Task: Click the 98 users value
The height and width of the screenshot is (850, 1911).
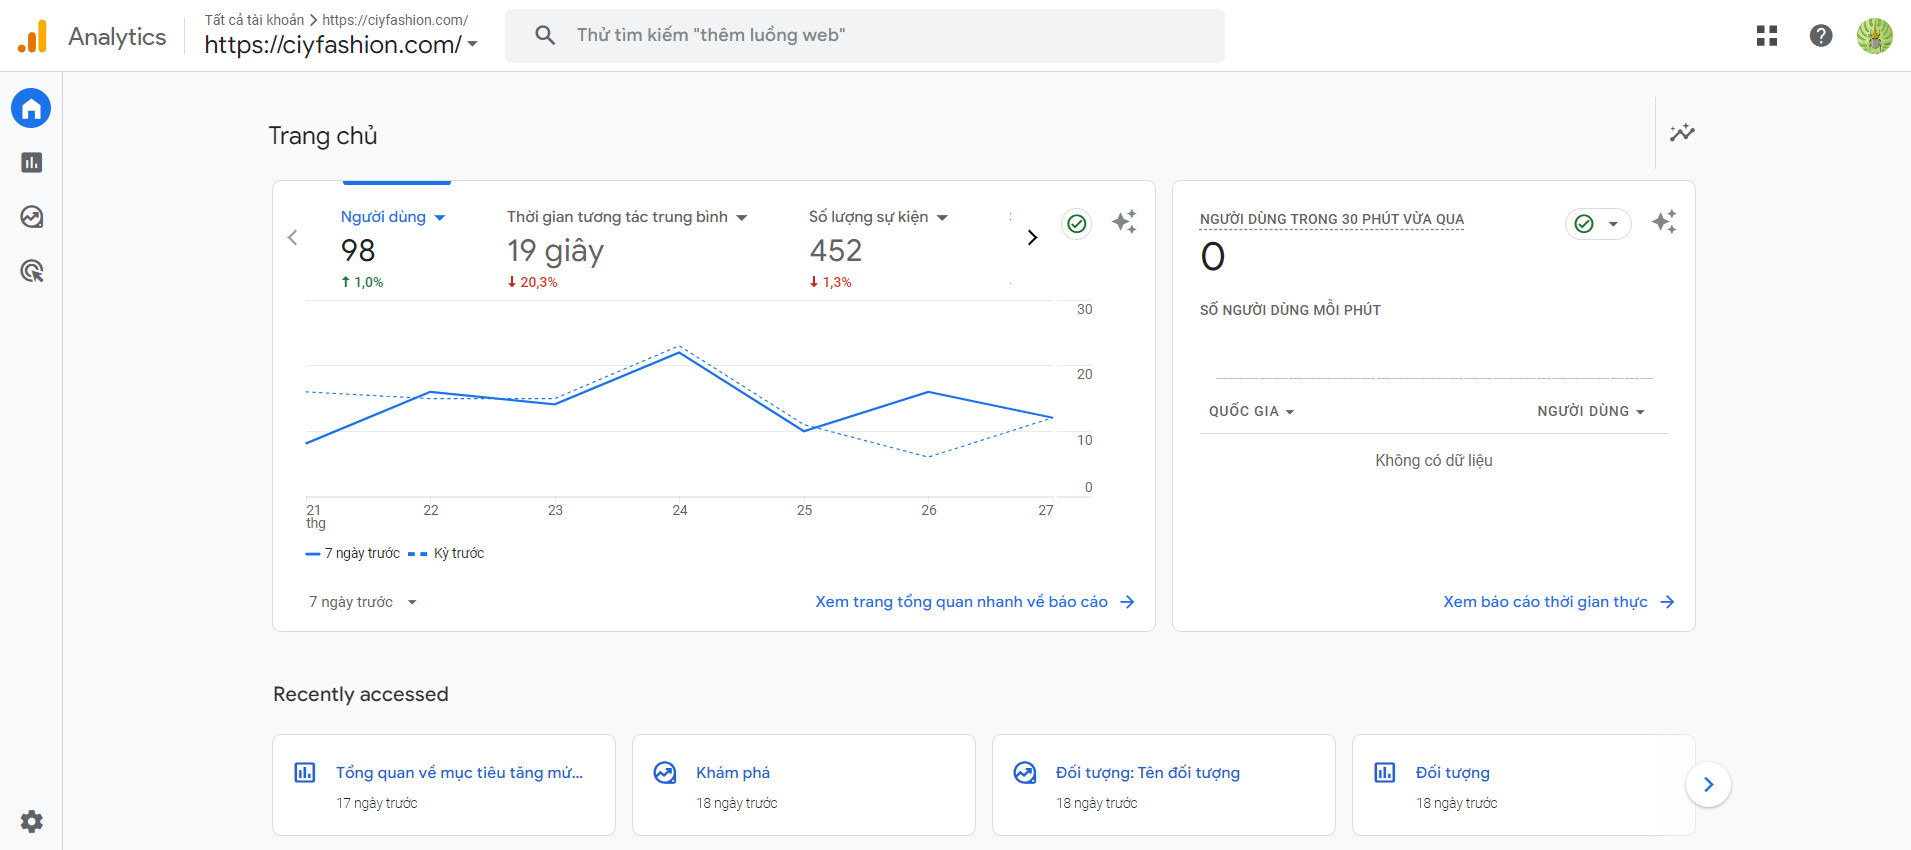Action: coord(358,250)
